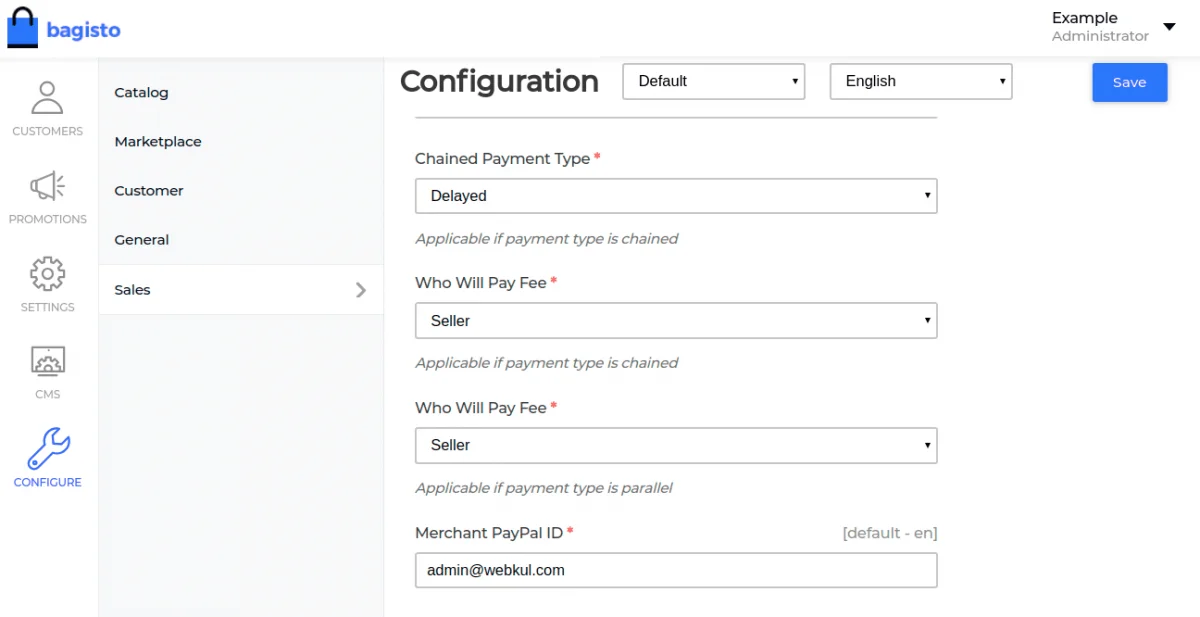This screenshot has width=1200, height=617.
Task: Click the Example user name
Action: tap(1084, 18)
